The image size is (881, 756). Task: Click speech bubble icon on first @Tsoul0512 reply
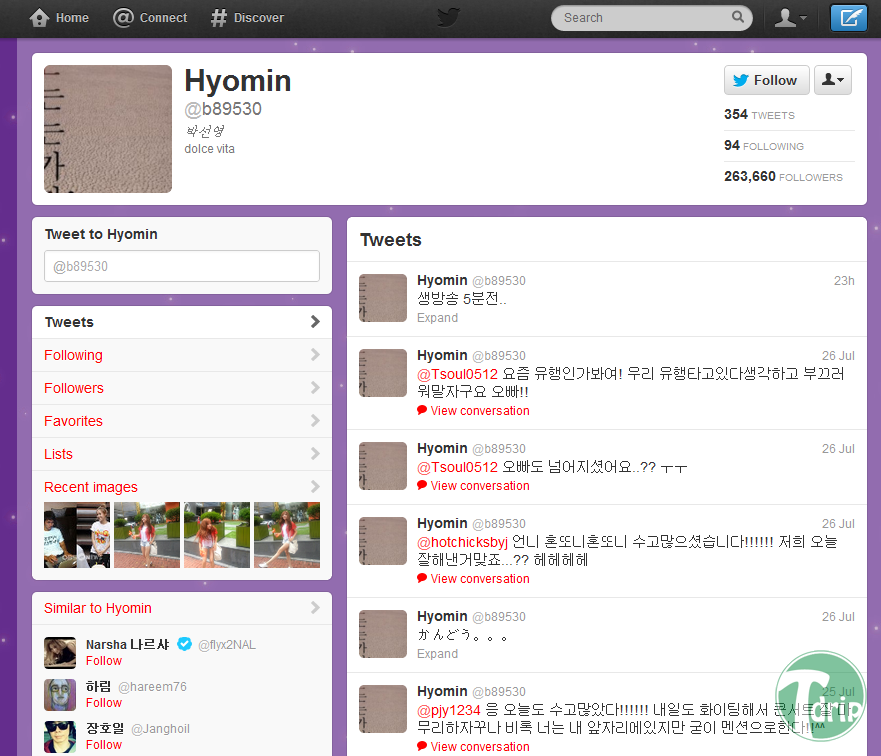[x=422, y=410]
